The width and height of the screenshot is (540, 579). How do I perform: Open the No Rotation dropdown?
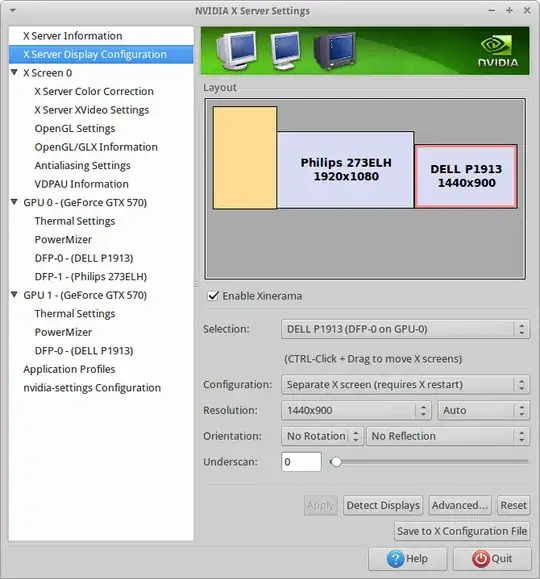tap(322, 436)
